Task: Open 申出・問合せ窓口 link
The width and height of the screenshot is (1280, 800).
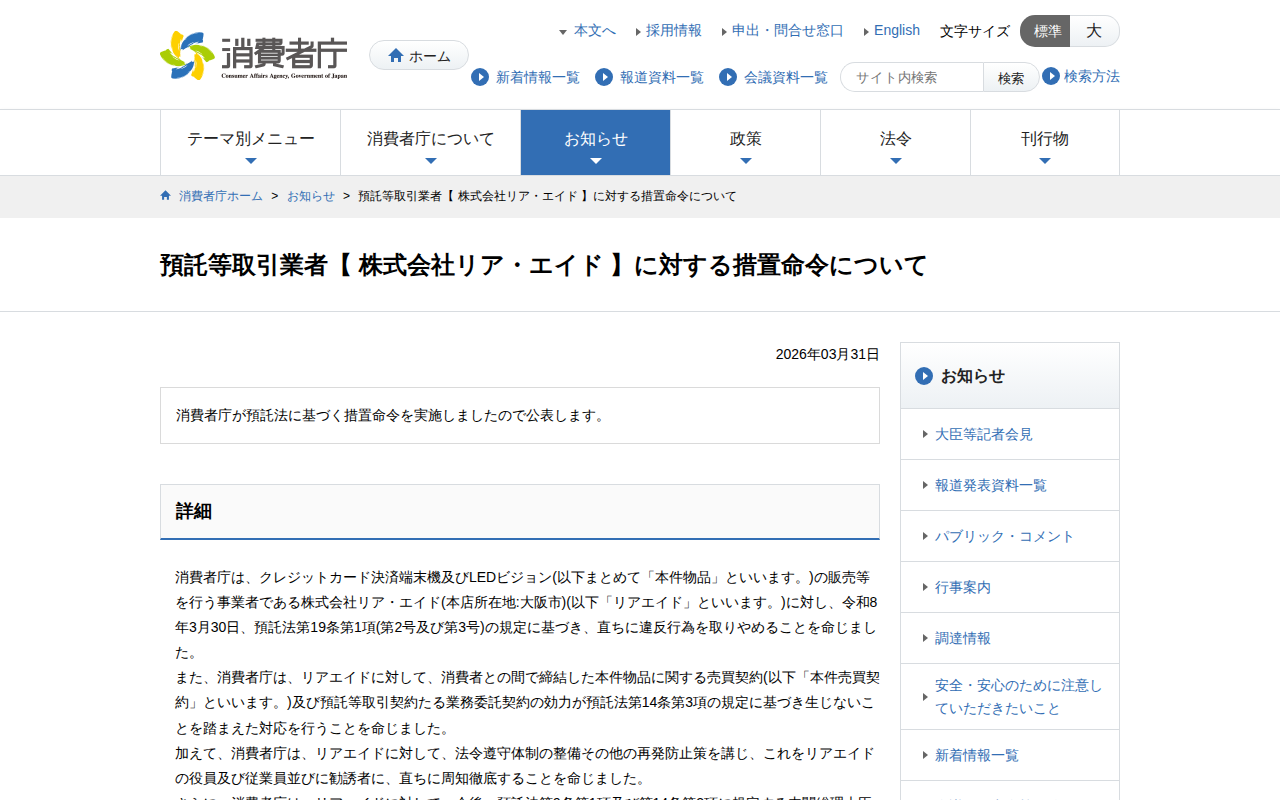Action: (788, 31)
